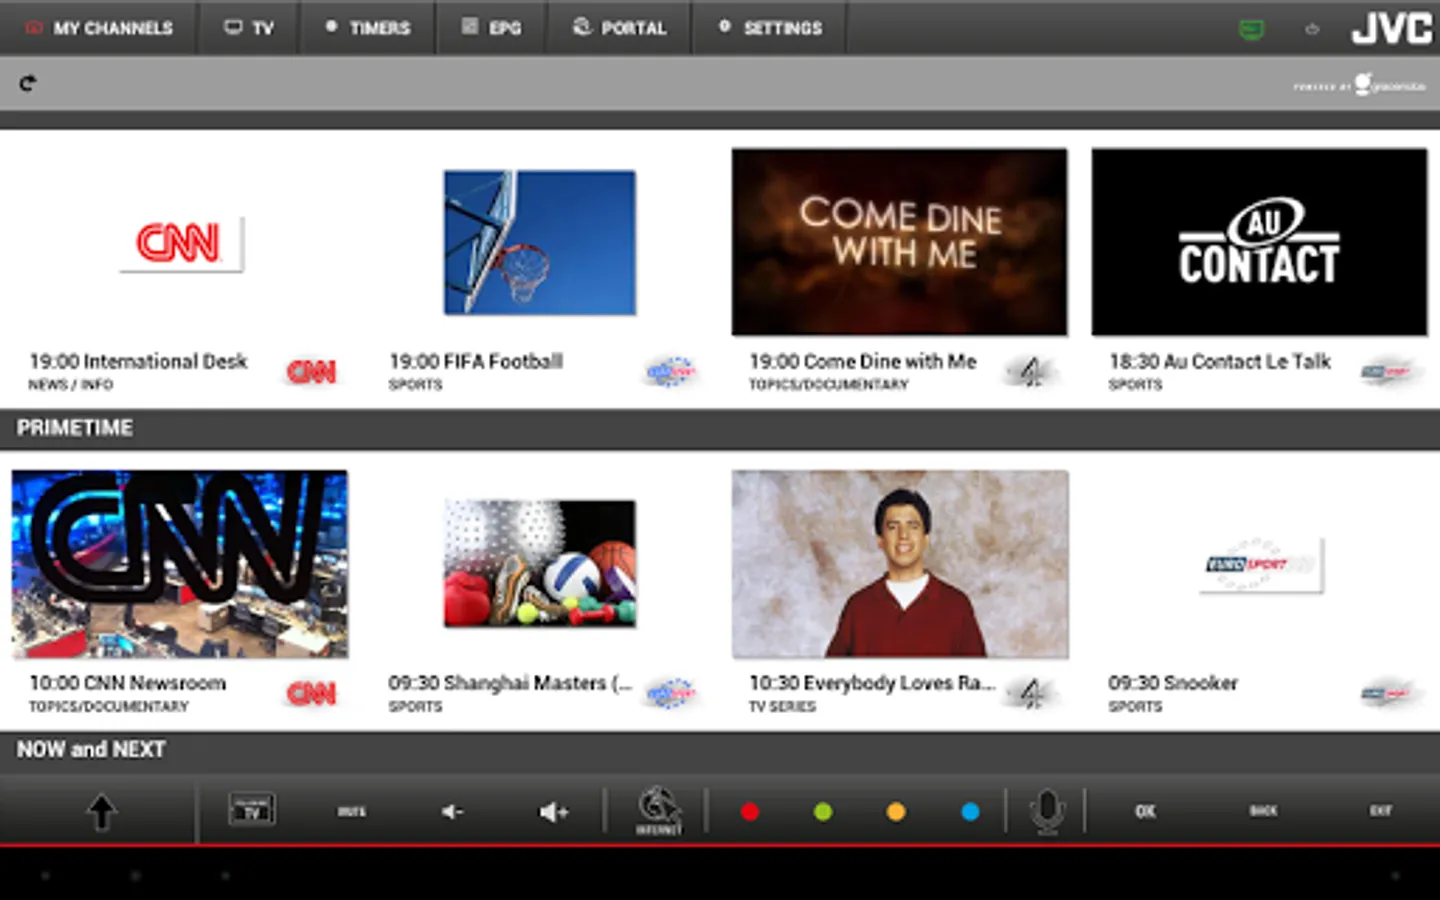
Task: Go to the EPG tab
Action: (x=491, y=28)
